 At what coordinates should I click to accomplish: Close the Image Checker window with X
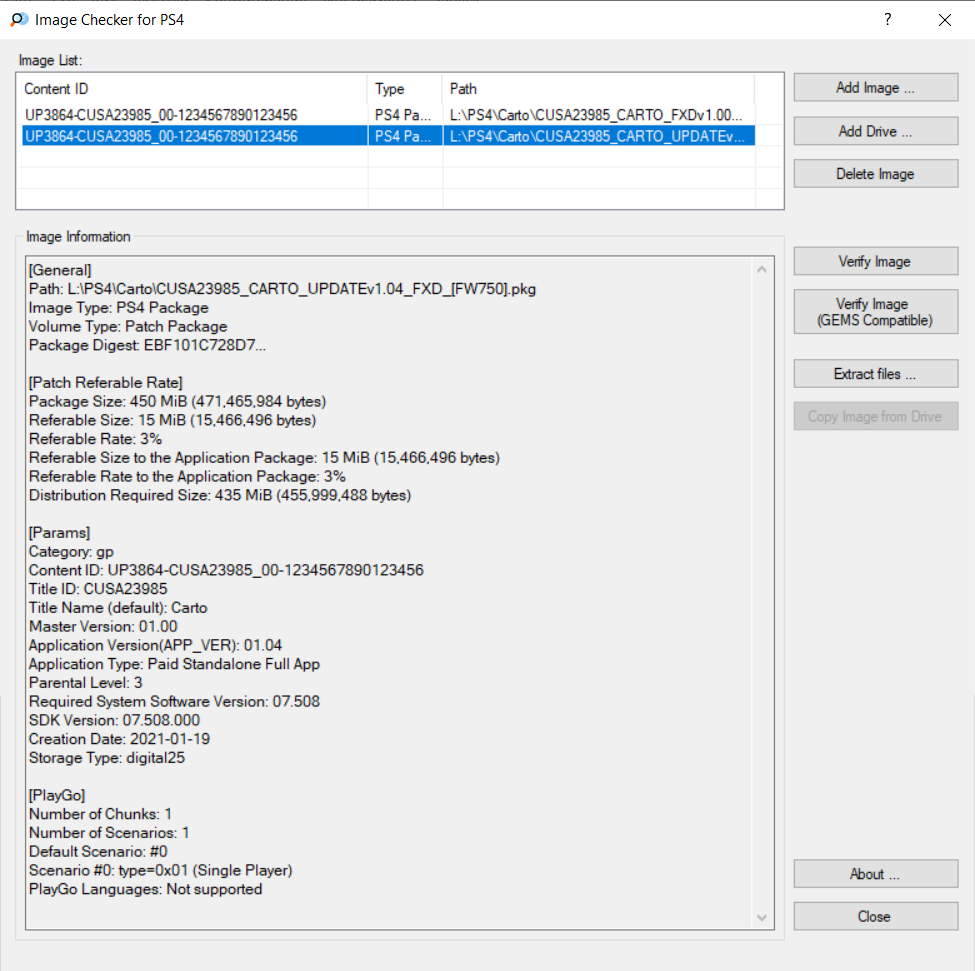tap(945, 20)
